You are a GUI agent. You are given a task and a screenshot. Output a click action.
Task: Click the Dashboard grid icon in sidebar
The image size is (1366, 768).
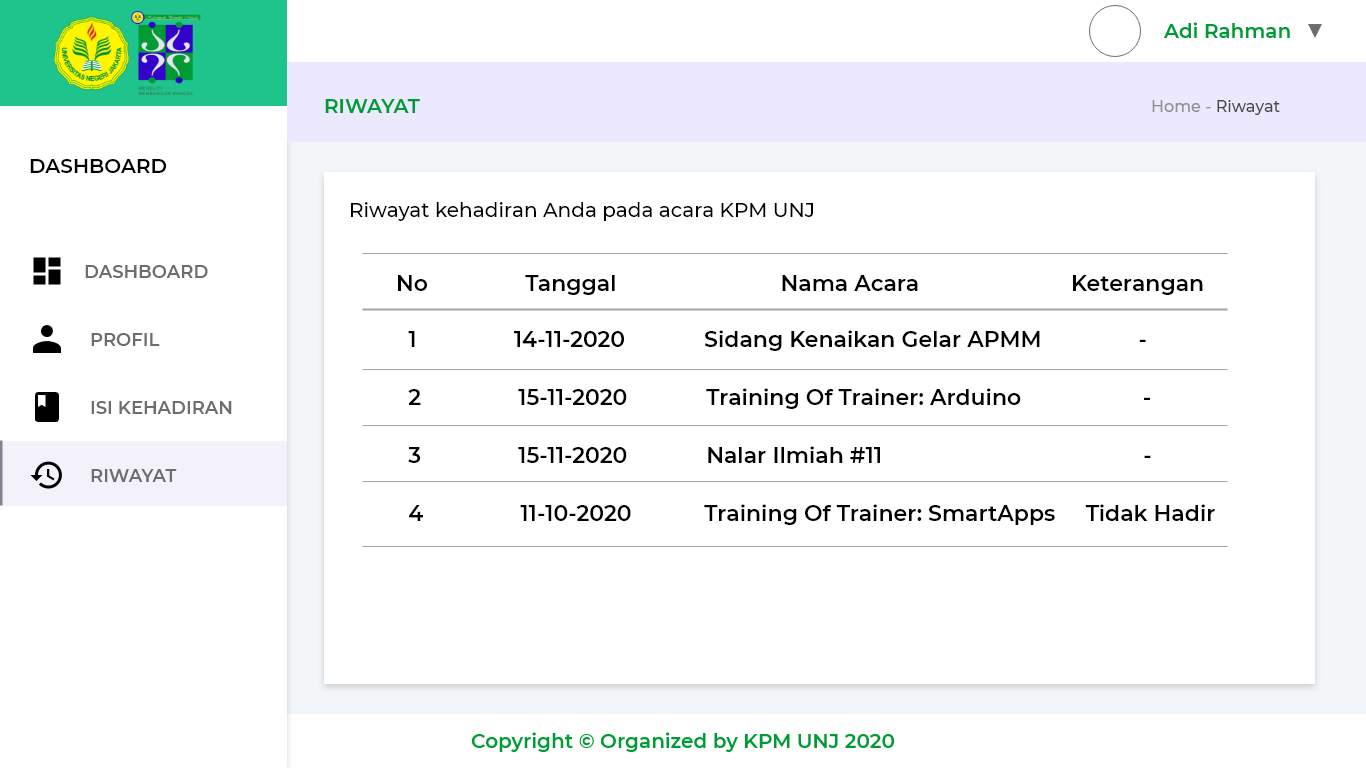pos(47,271)
